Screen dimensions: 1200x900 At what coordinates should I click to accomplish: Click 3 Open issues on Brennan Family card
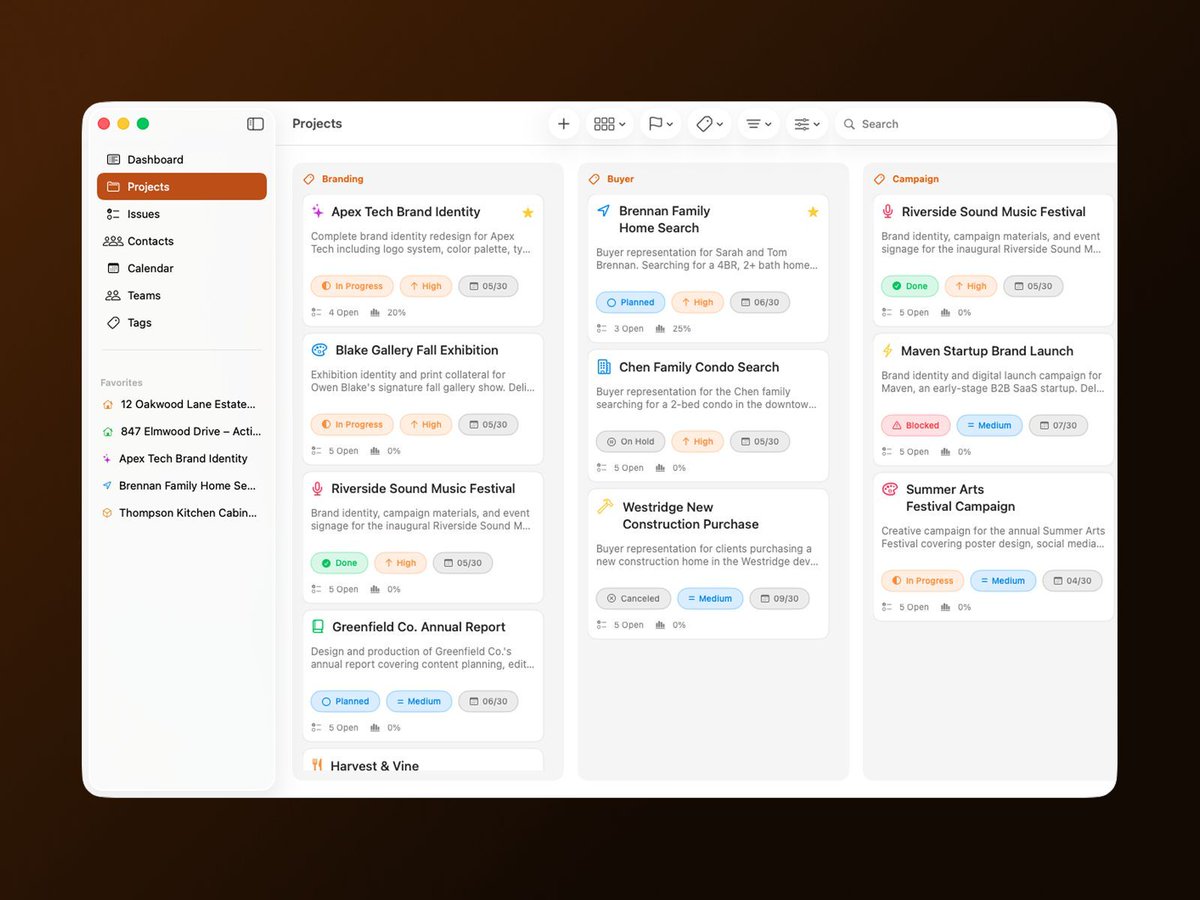click(x=620, y=329)
